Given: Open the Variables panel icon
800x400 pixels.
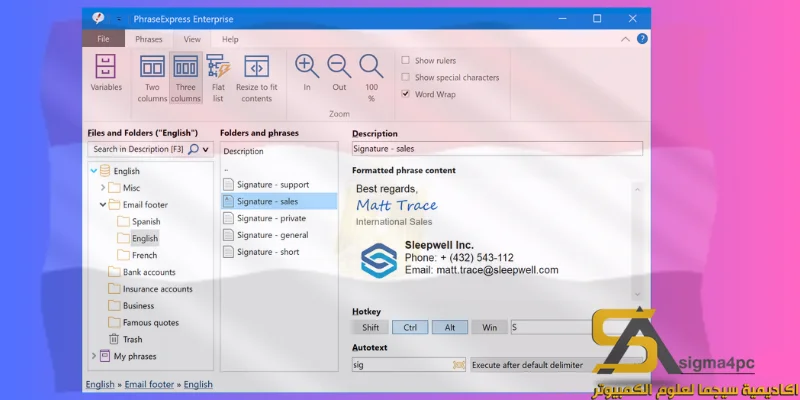Looking at the screenshot, I should click(x=106, y=66).
